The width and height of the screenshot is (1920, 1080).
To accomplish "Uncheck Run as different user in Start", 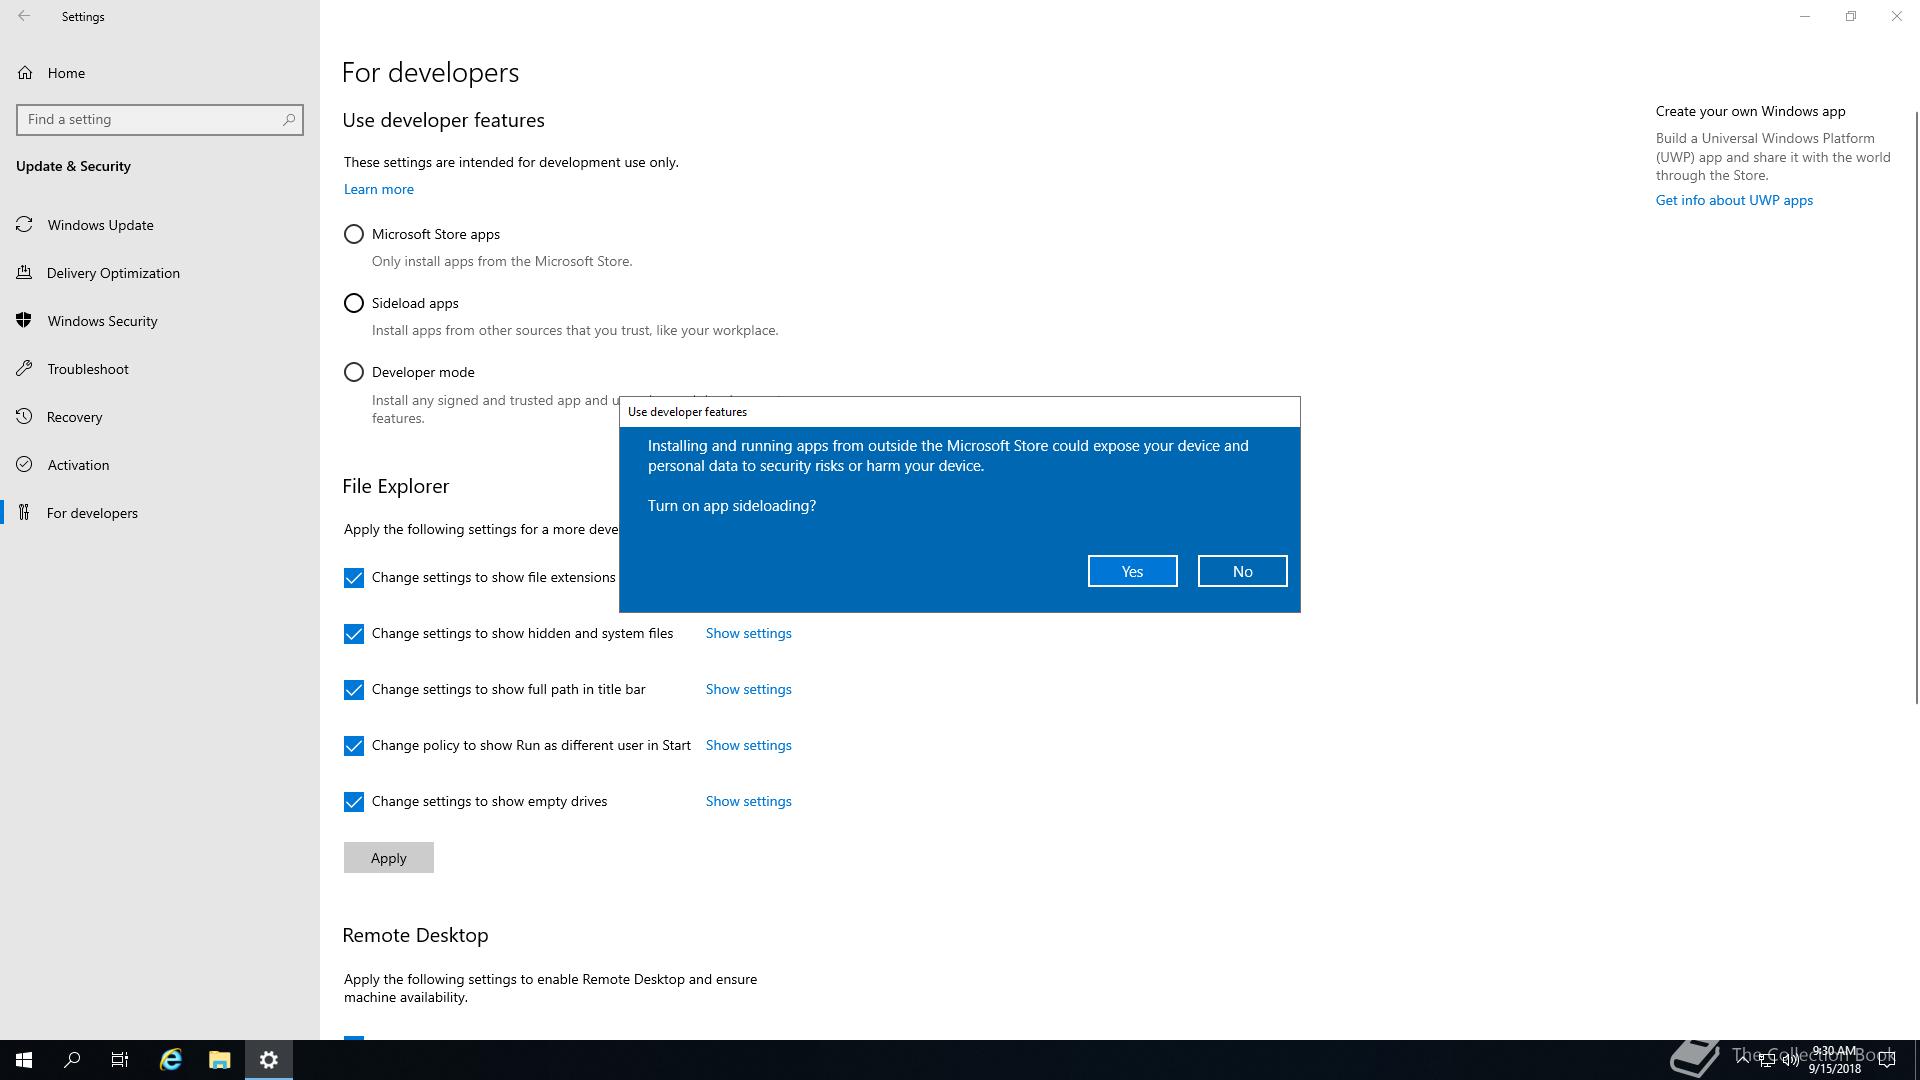I will [x=354, y=746].
